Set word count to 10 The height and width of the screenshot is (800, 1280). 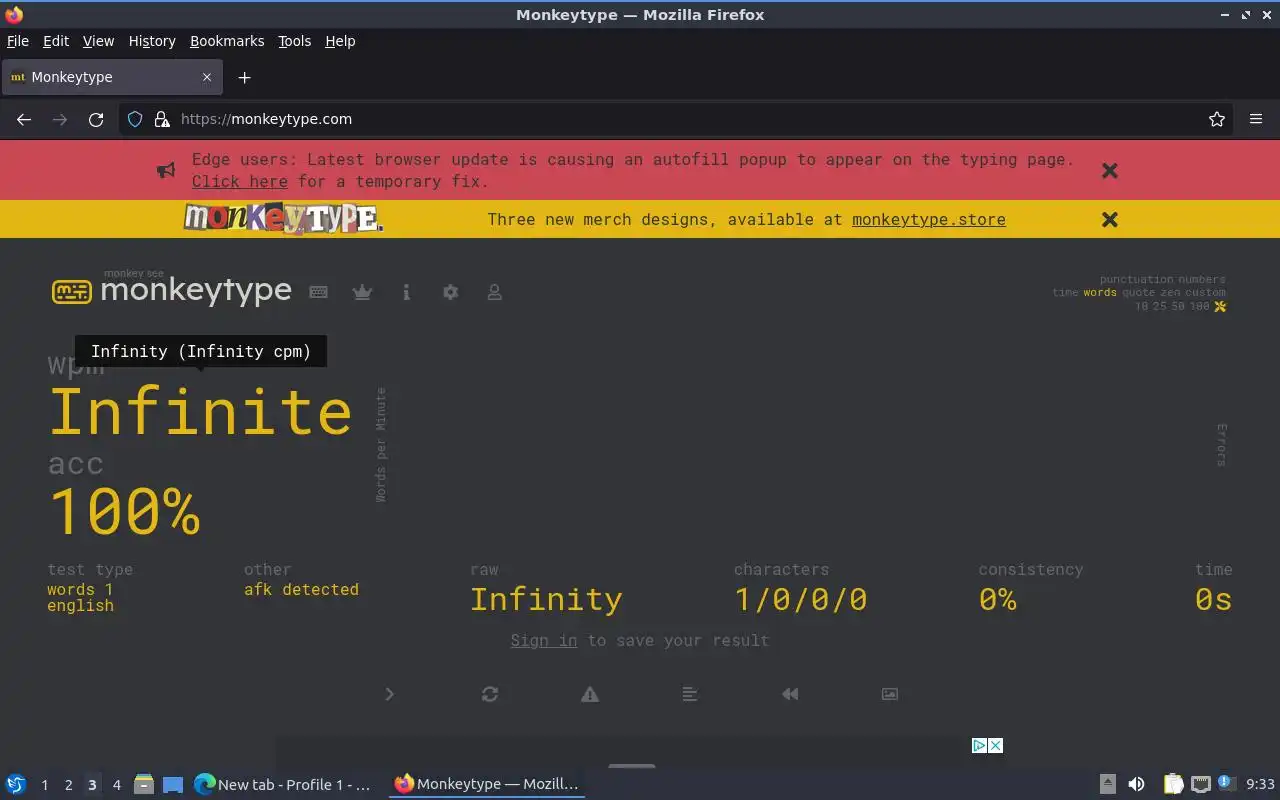tap(1142, 306)
